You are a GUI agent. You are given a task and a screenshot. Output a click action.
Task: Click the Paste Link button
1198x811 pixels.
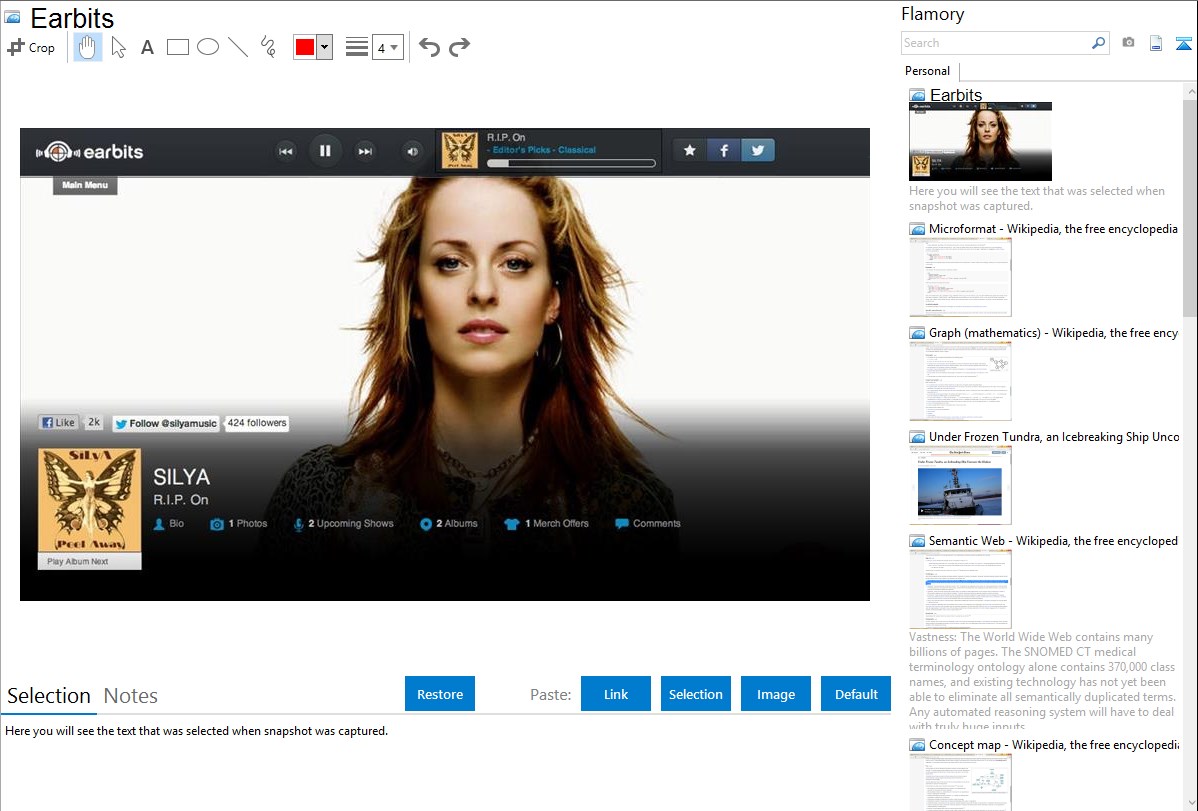coord(616,694)
